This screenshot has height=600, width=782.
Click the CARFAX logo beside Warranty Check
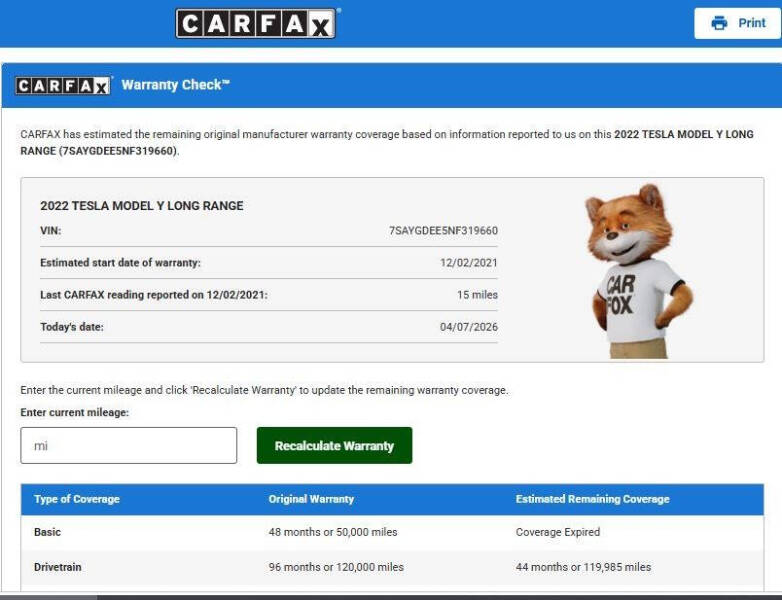63,85
